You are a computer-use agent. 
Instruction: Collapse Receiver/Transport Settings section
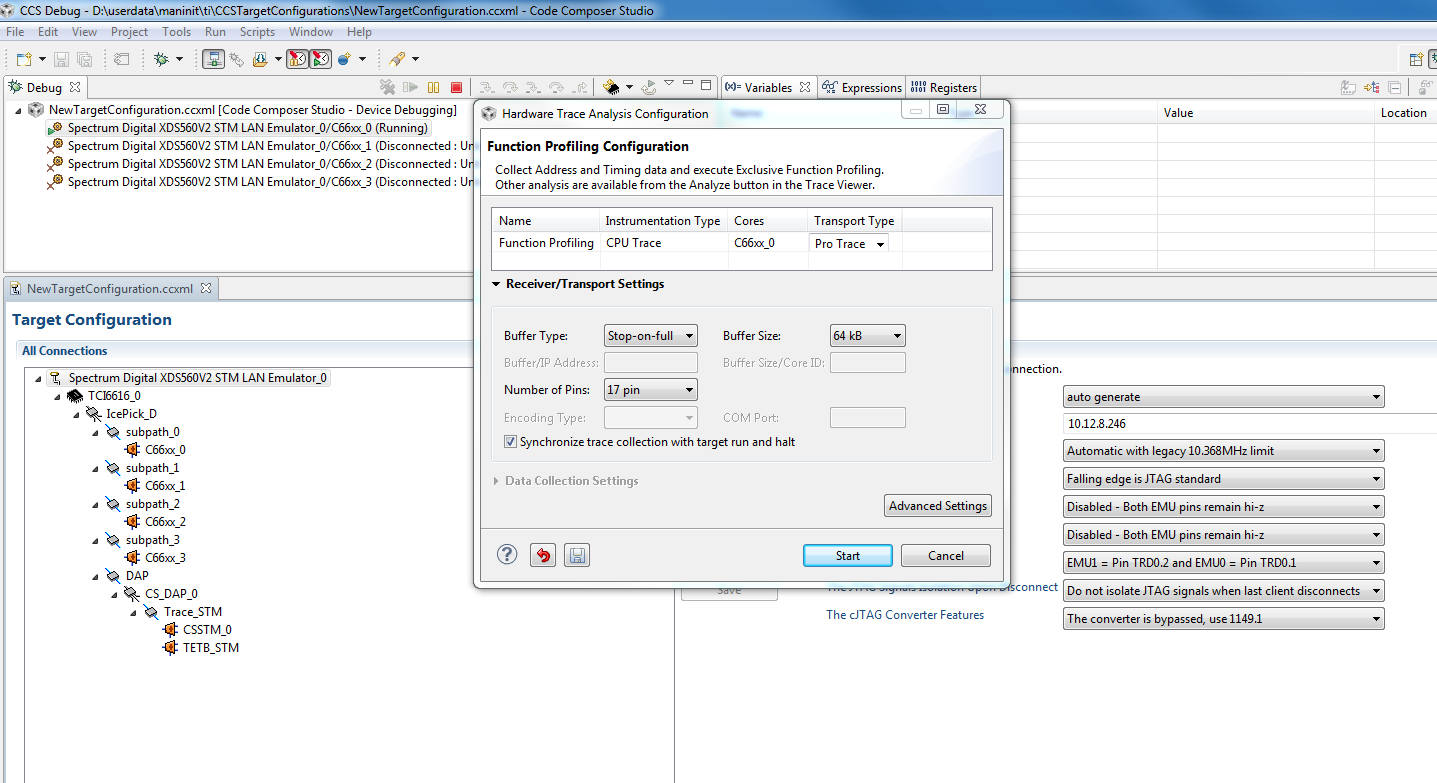(496, 284)
